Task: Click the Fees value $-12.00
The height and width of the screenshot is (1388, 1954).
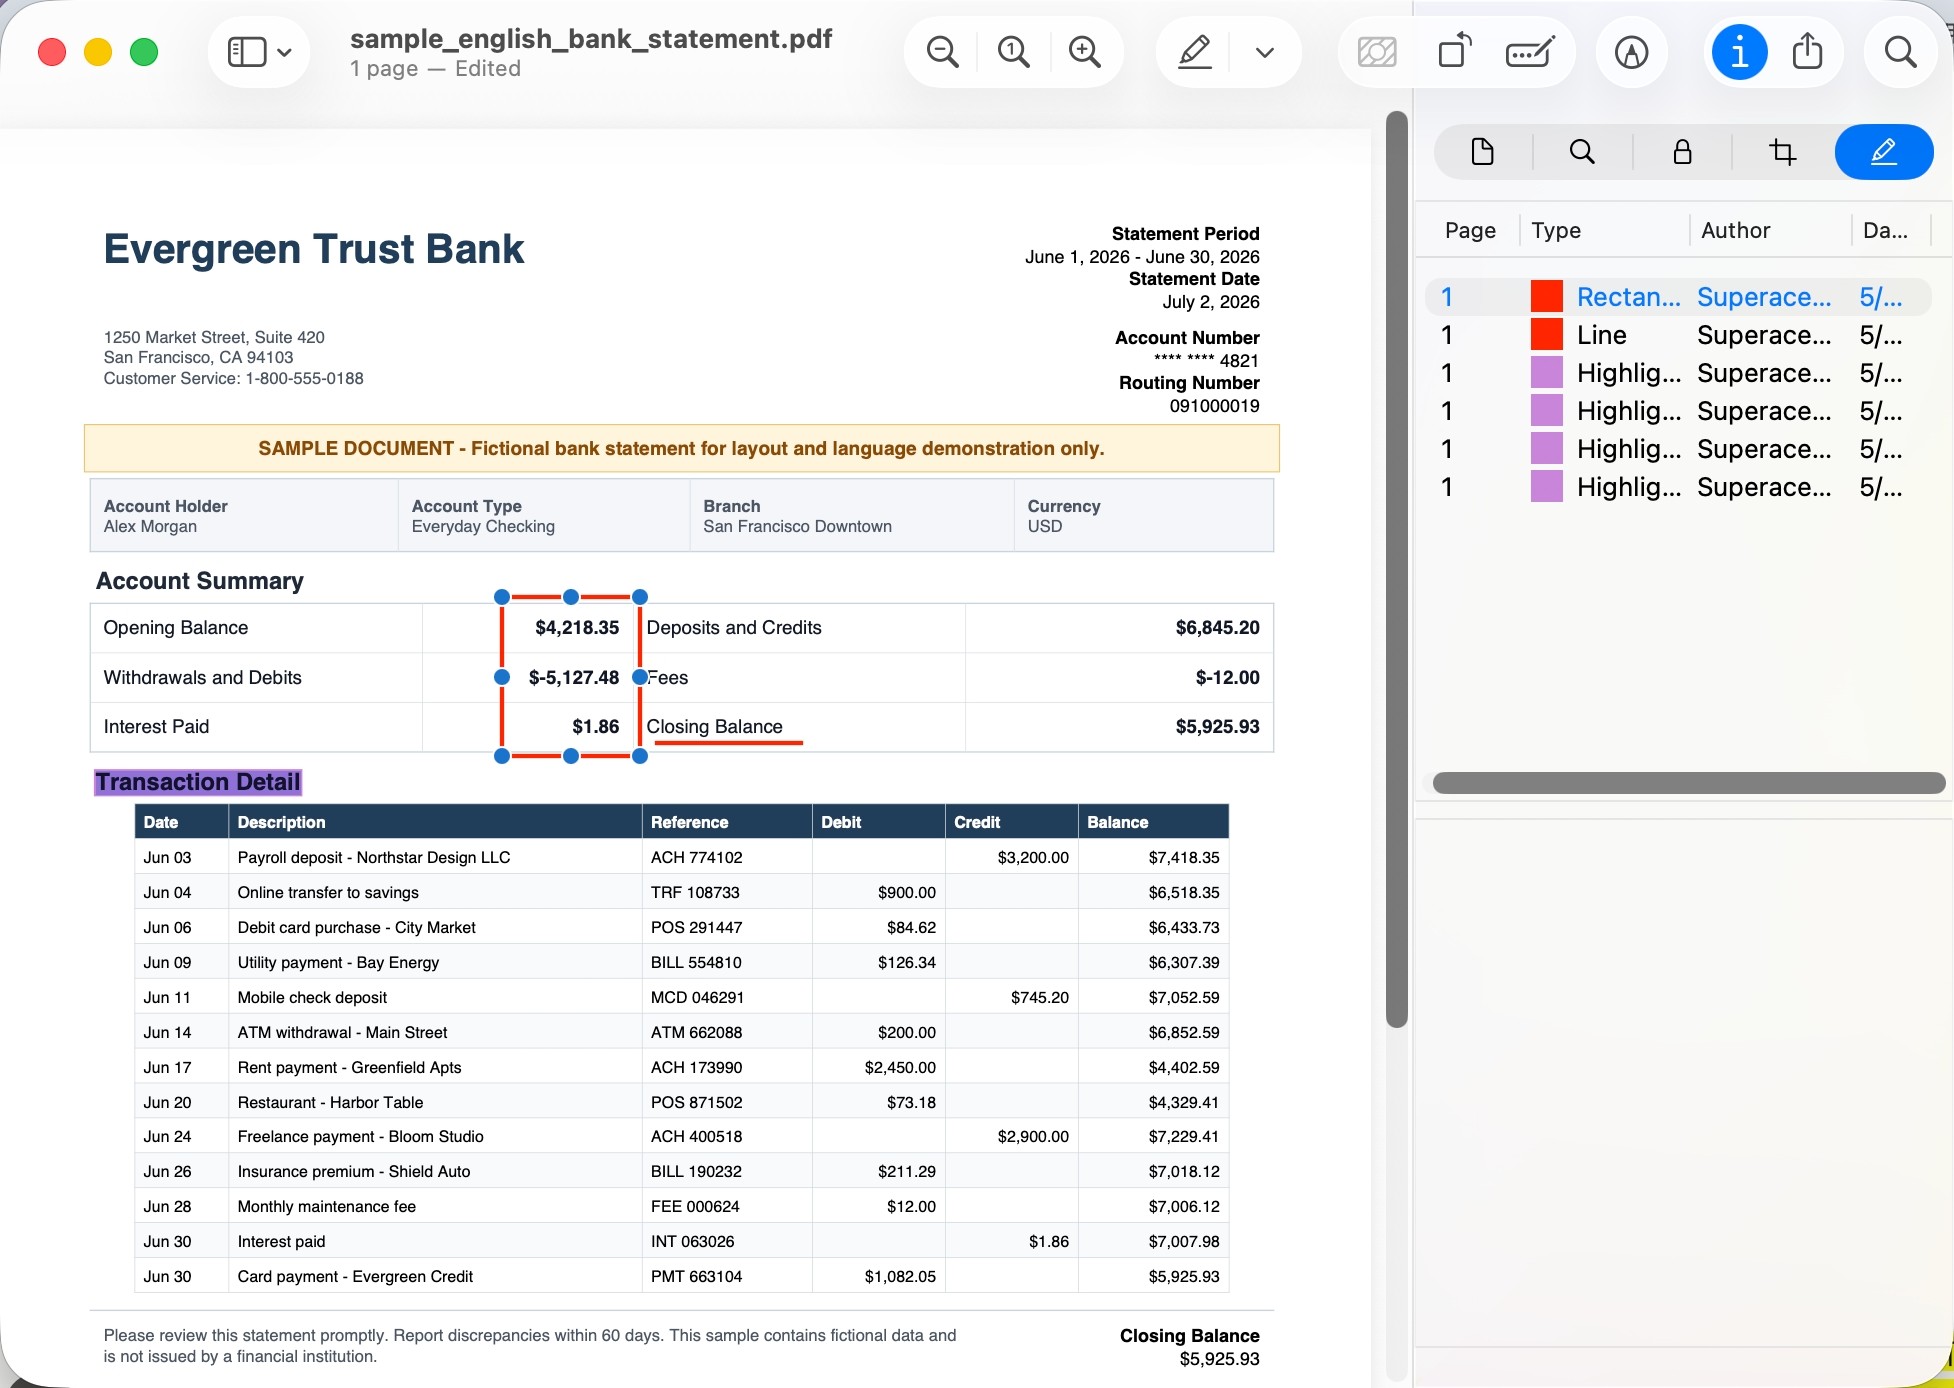Action: (1227, 678)
